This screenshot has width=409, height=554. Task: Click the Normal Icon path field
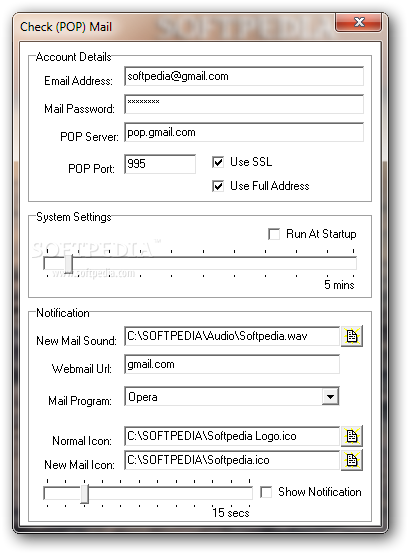[232, 436]
